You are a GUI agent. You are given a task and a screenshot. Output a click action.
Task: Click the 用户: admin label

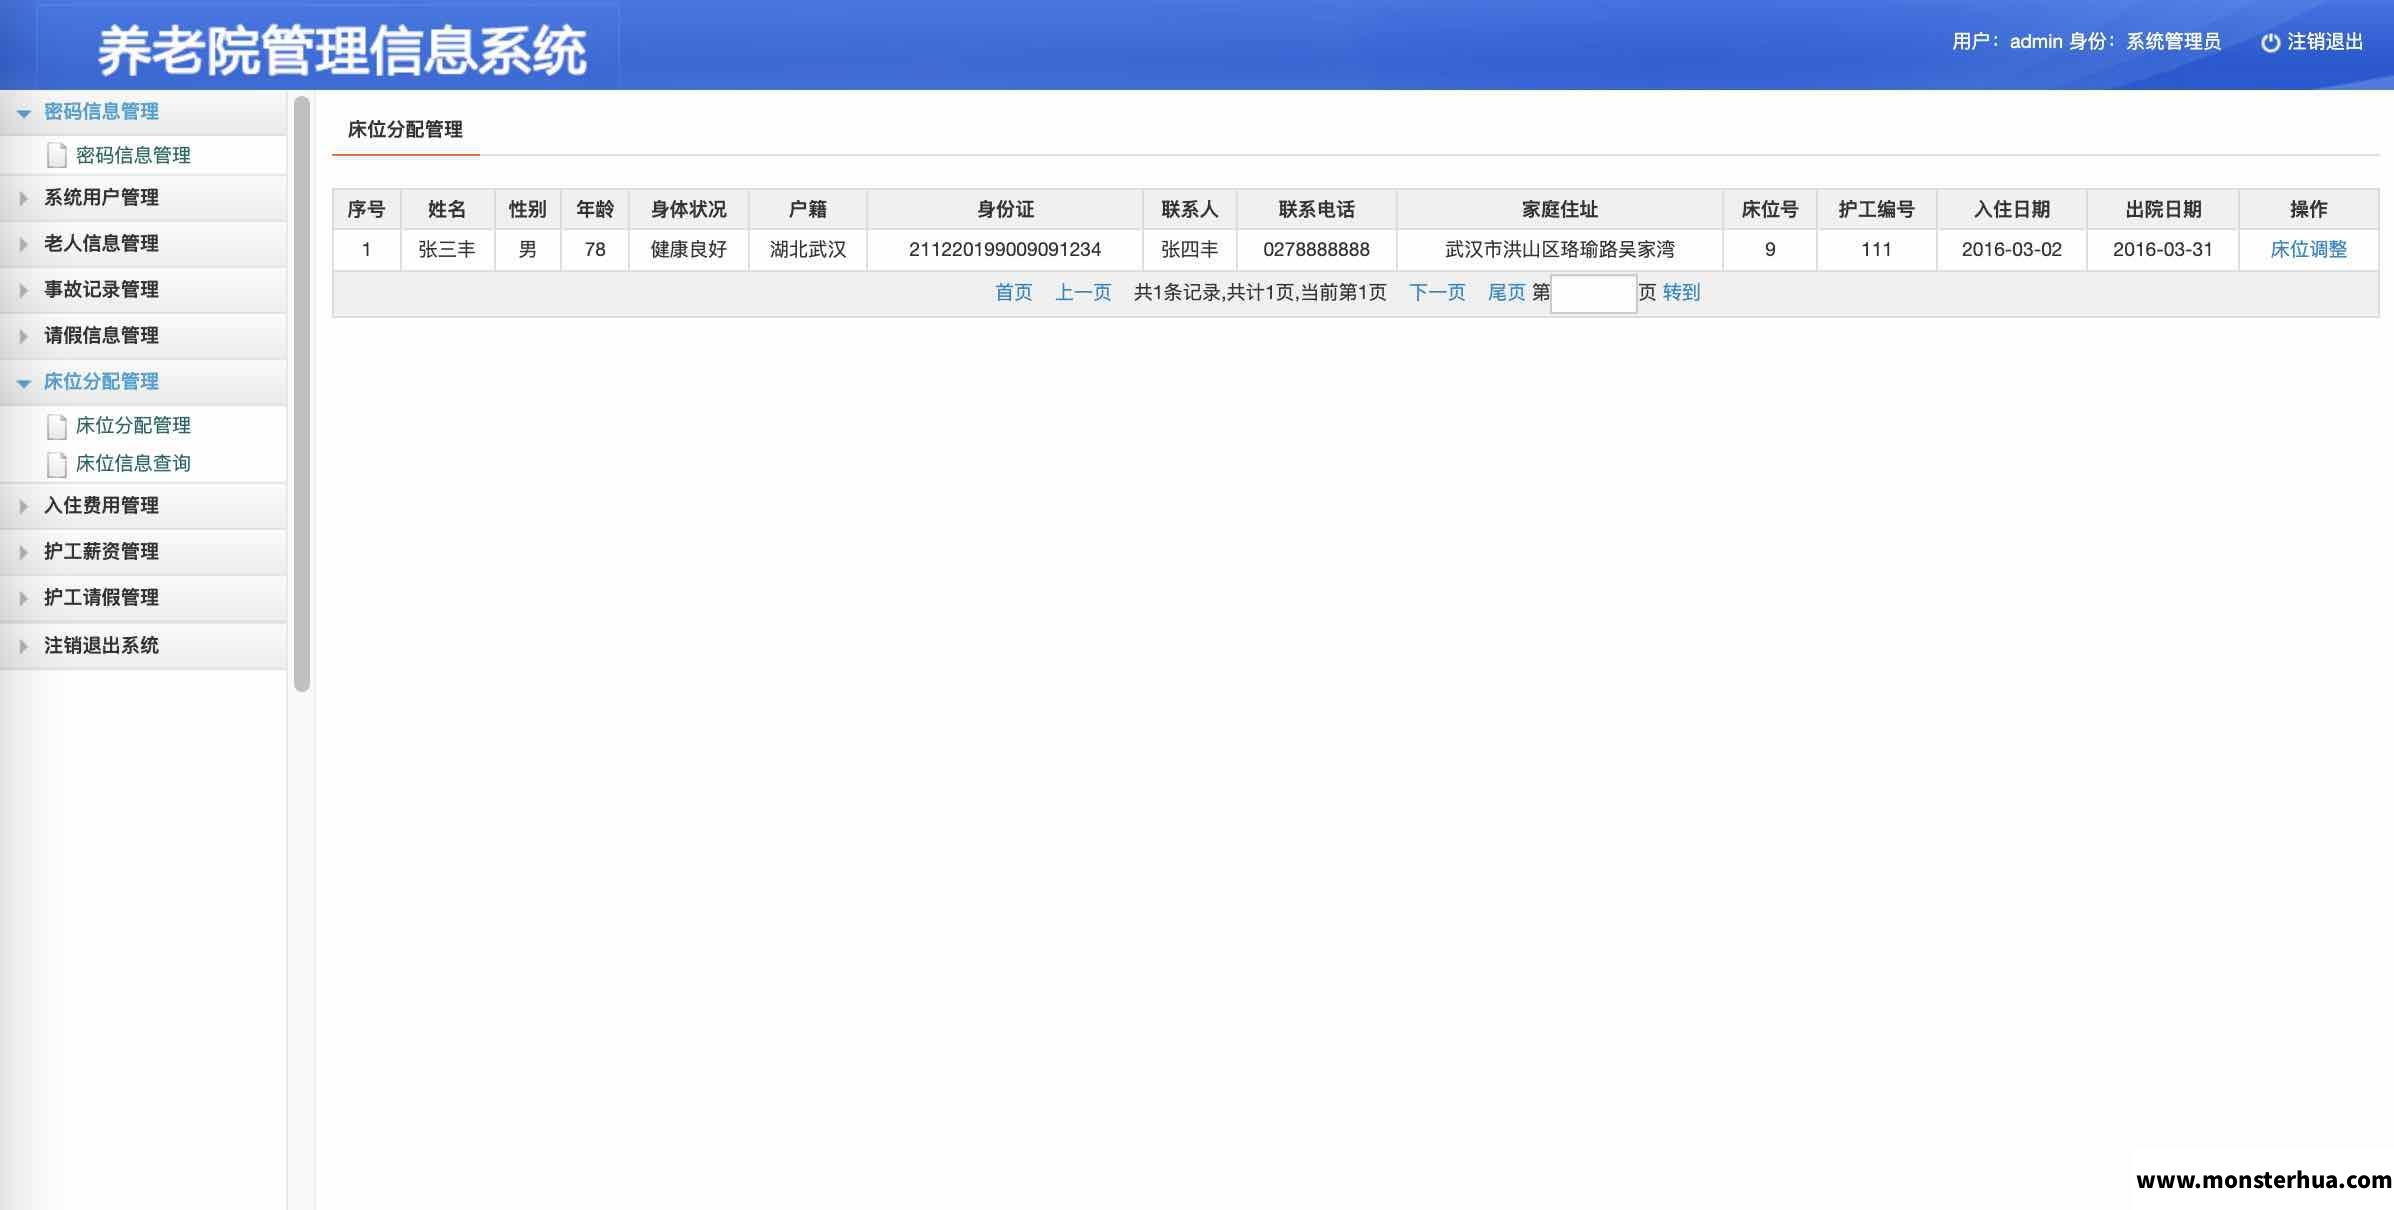click(x=2007, y=42)
